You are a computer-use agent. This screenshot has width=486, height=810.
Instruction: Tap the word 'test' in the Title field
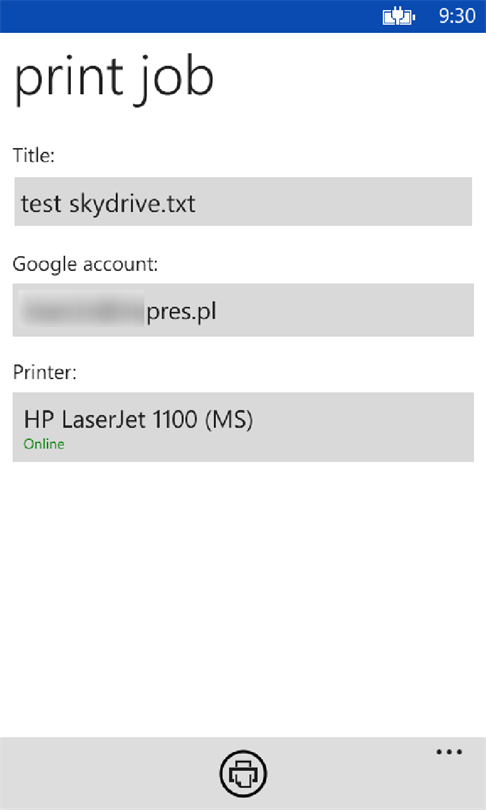pos(41,204)
